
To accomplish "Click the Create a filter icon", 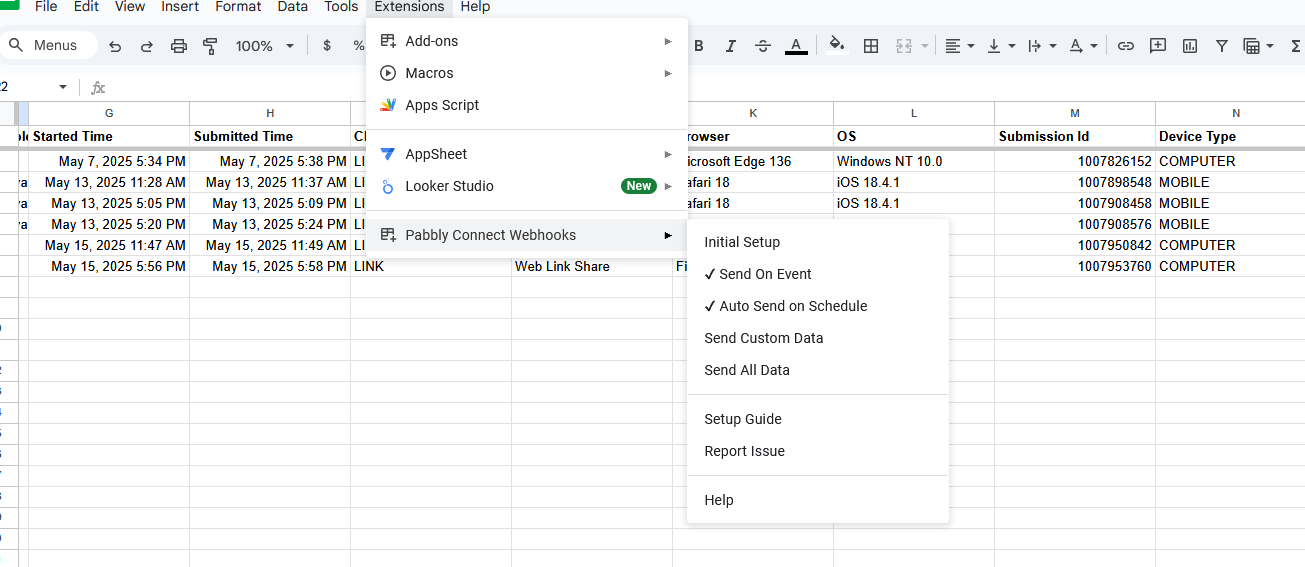I will click(1222, 46).
